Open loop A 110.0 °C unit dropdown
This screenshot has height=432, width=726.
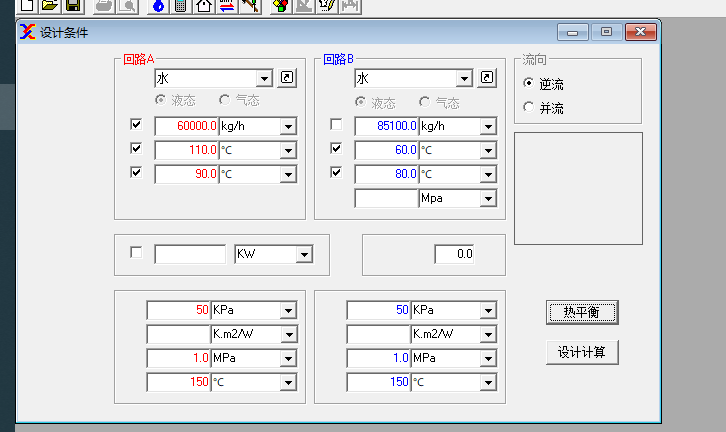pyautogui.click(x=288, y=150)
